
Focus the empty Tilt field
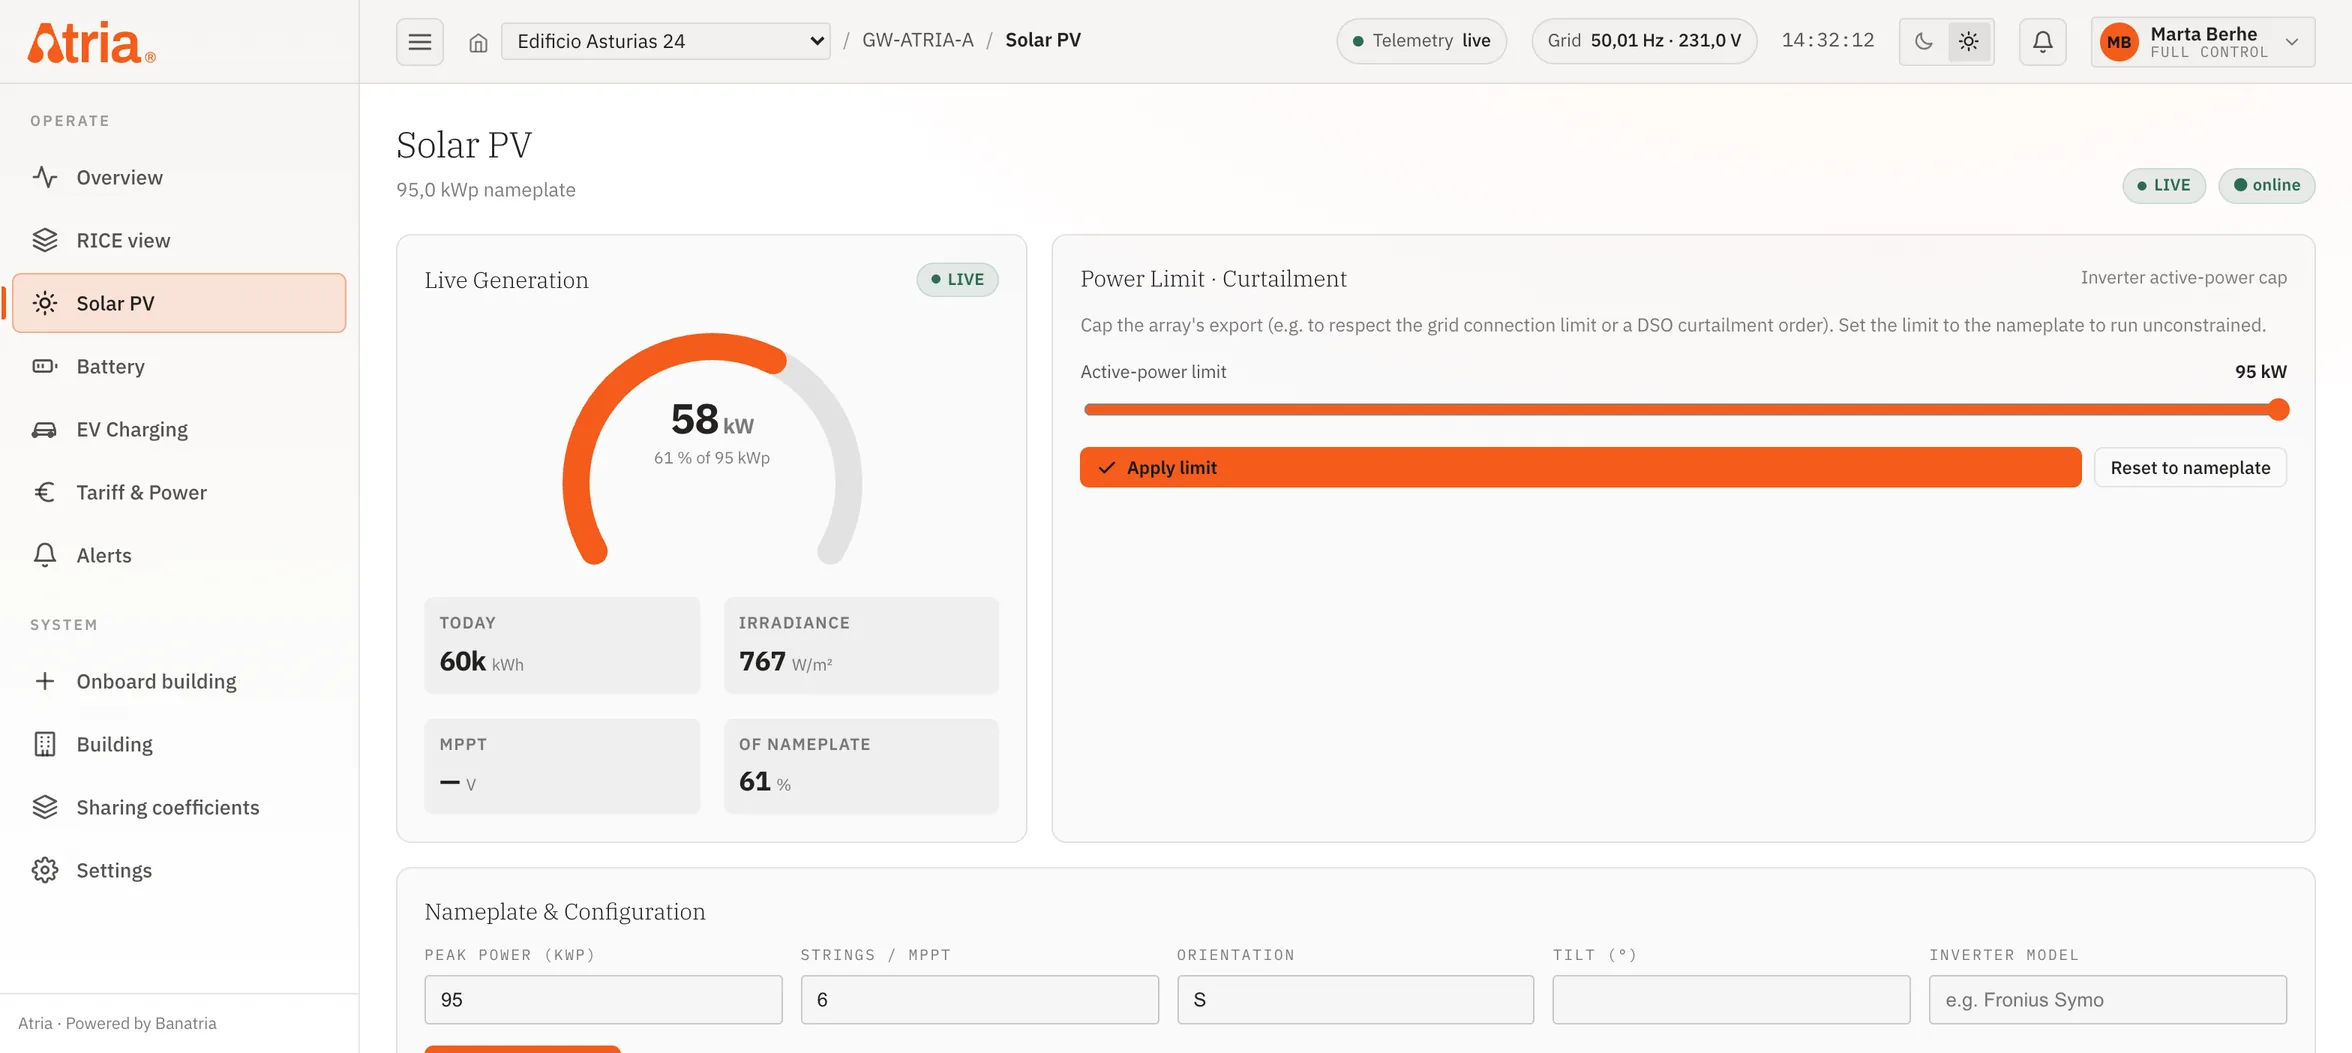[x=1731, y=999]
